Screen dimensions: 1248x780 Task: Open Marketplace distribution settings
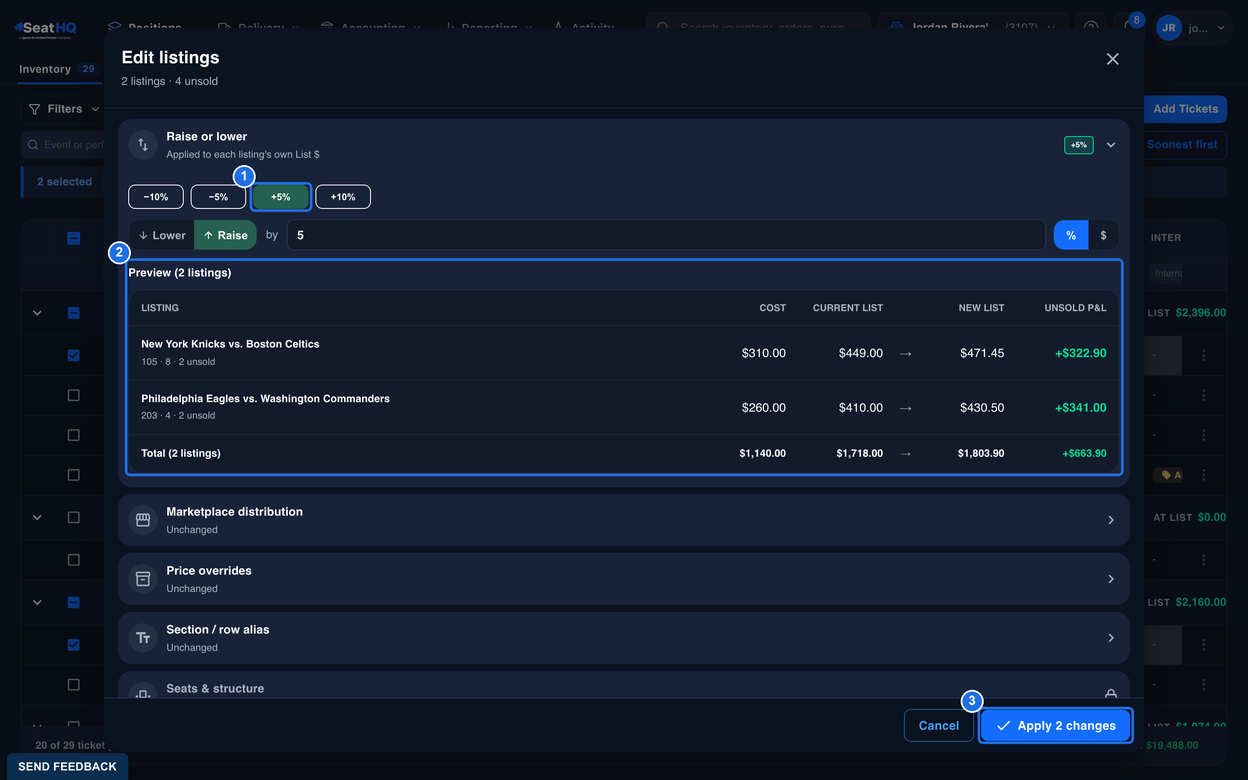624,520
